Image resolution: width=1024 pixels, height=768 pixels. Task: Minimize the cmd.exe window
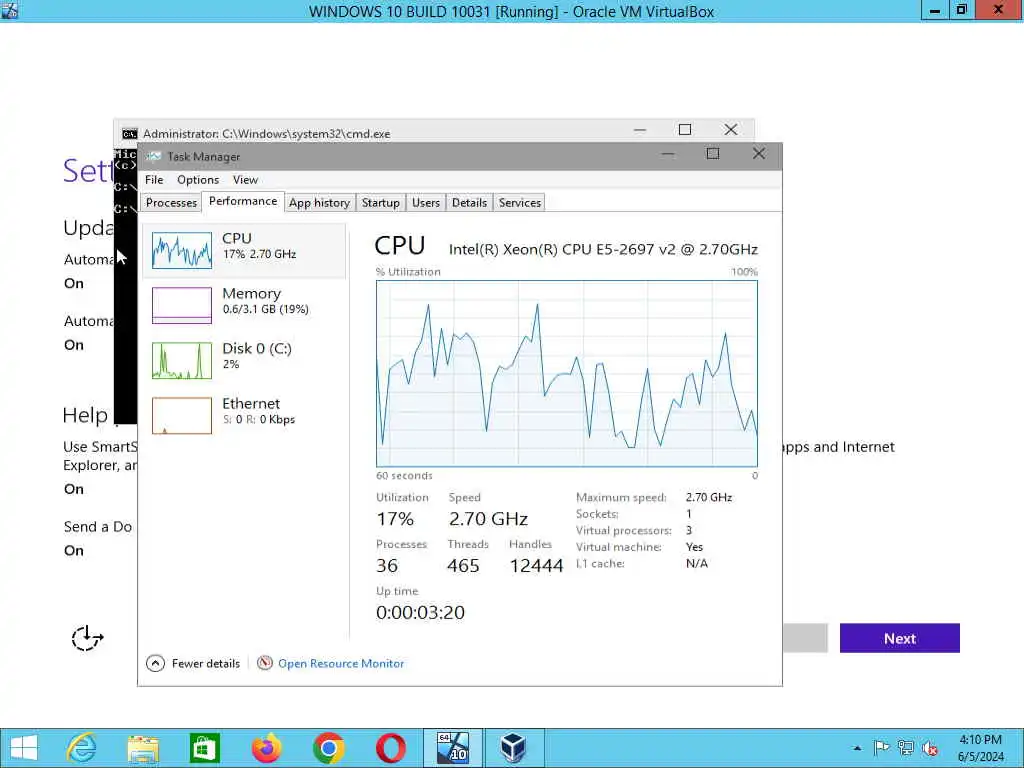coord(640,130)
